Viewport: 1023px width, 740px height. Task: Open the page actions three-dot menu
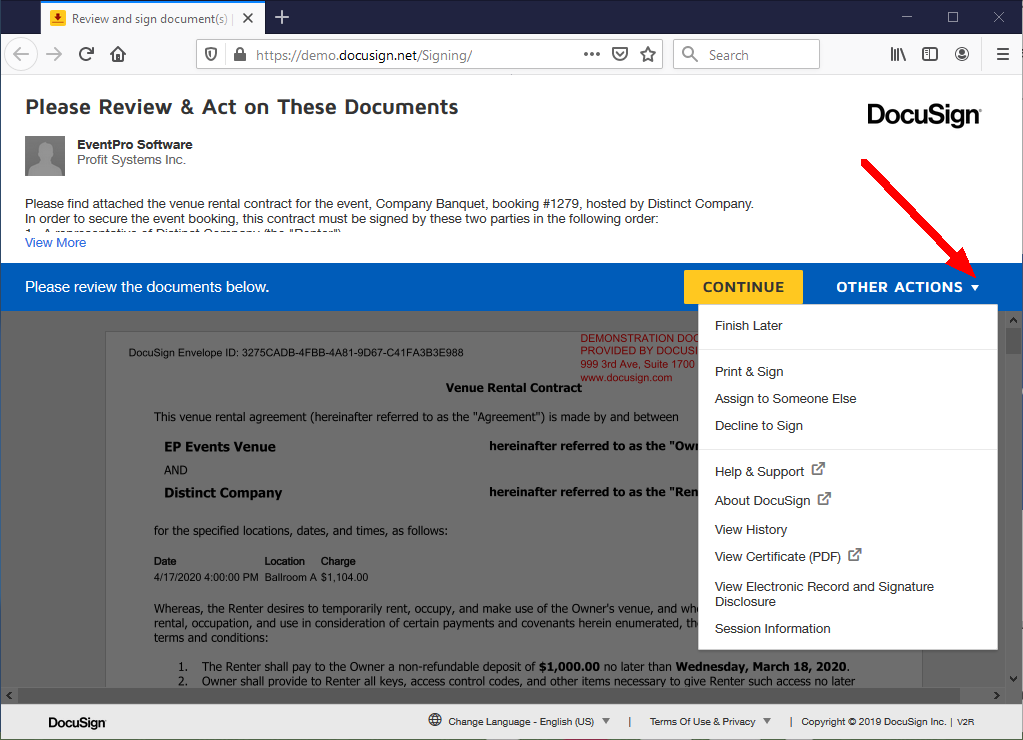click(x=592, y=54)
